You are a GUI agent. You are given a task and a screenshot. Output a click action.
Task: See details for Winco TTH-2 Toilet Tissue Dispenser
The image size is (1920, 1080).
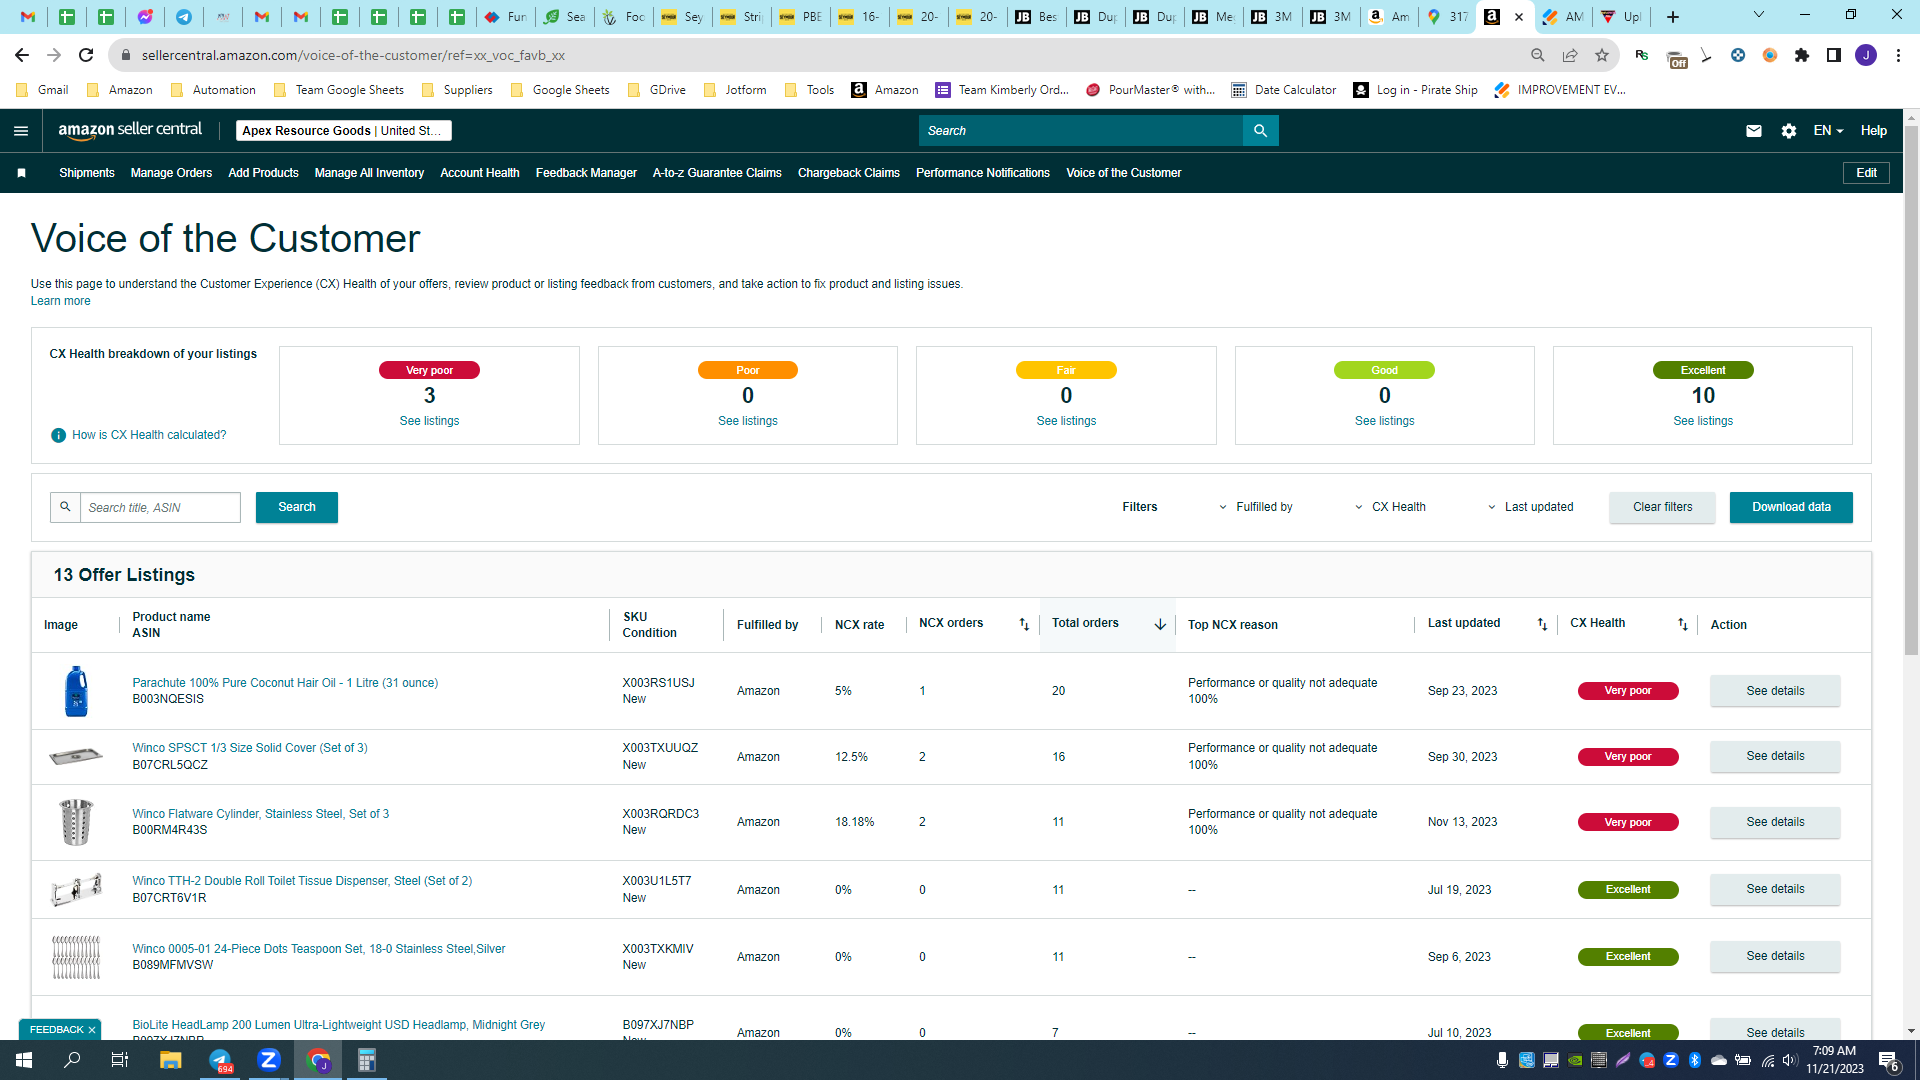[x=1775, y=889]
